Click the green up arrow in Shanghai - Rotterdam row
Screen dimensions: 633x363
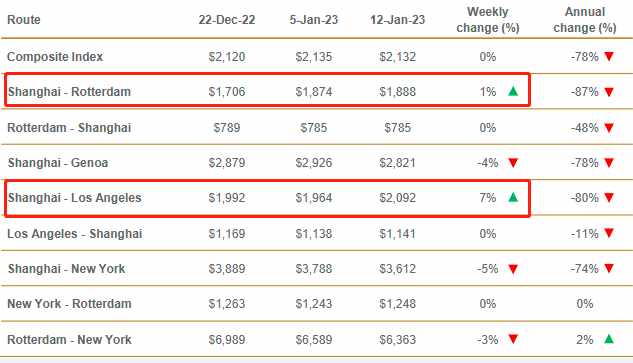(513, 91)
